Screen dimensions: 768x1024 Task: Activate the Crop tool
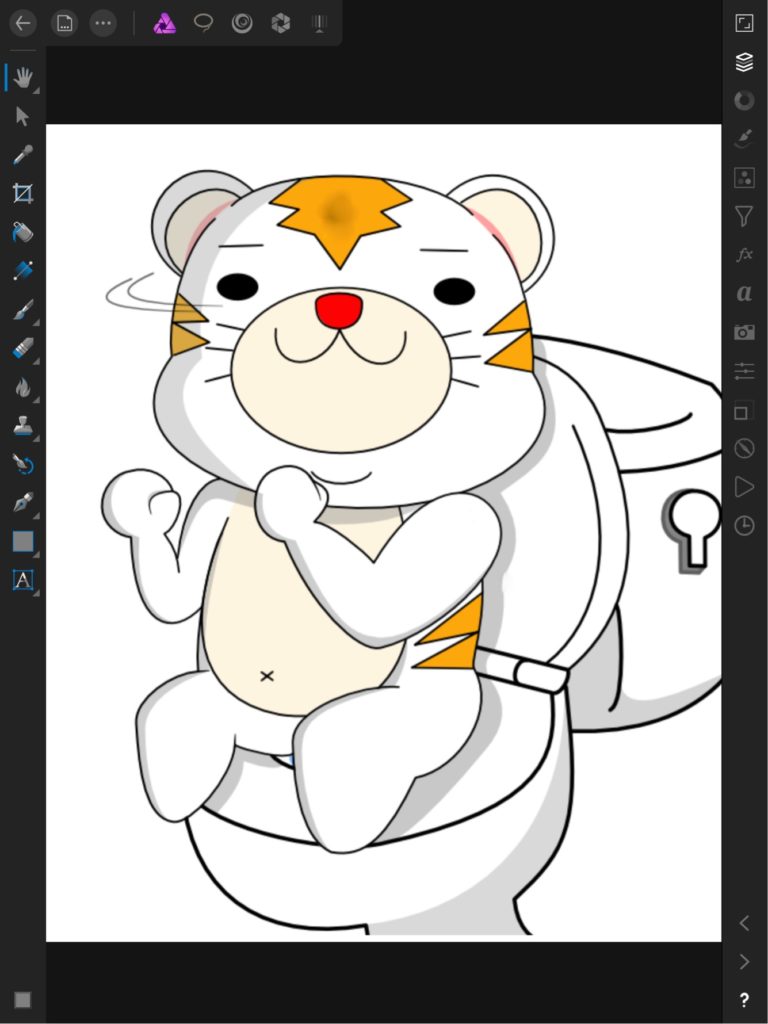coord(22,193)
